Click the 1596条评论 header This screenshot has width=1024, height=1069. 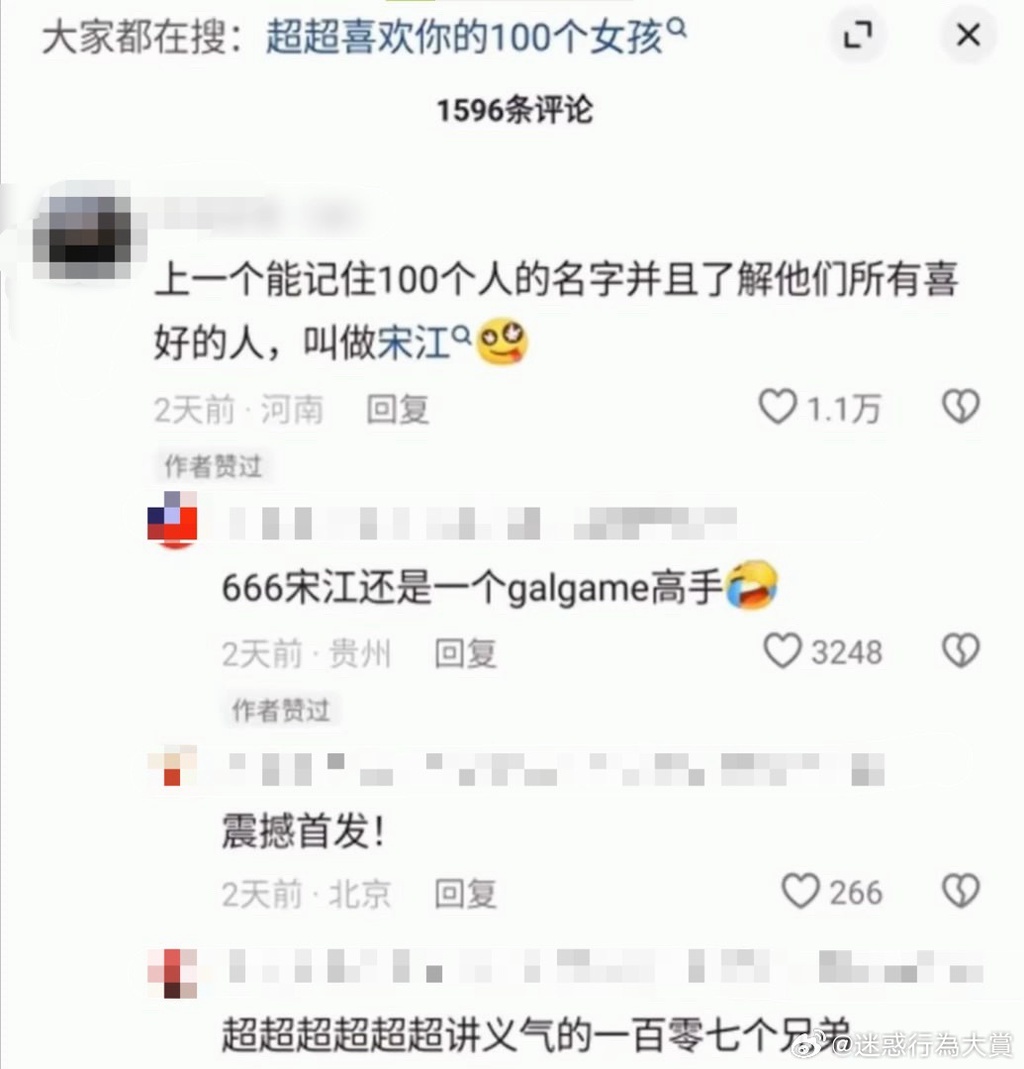pyautogui.click(x=515, y=110)
